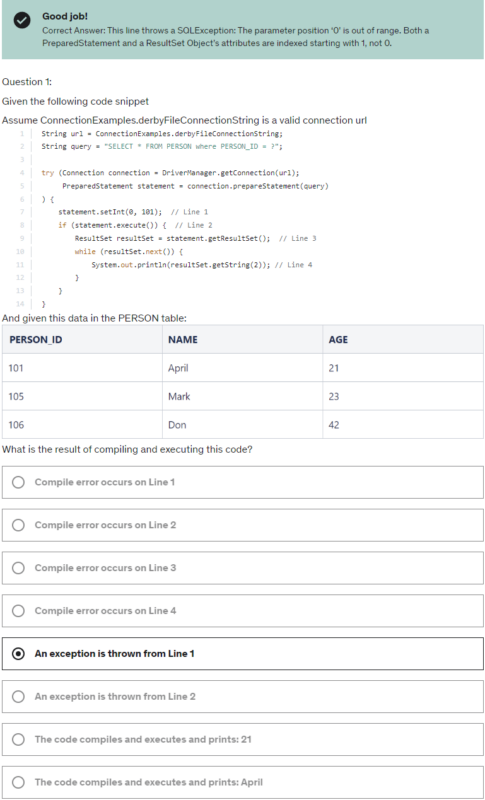The width and height of the screenshot is (485, 800).
Task: Choose radio for exception thrown from Line 2
Action: pos(18,696)
